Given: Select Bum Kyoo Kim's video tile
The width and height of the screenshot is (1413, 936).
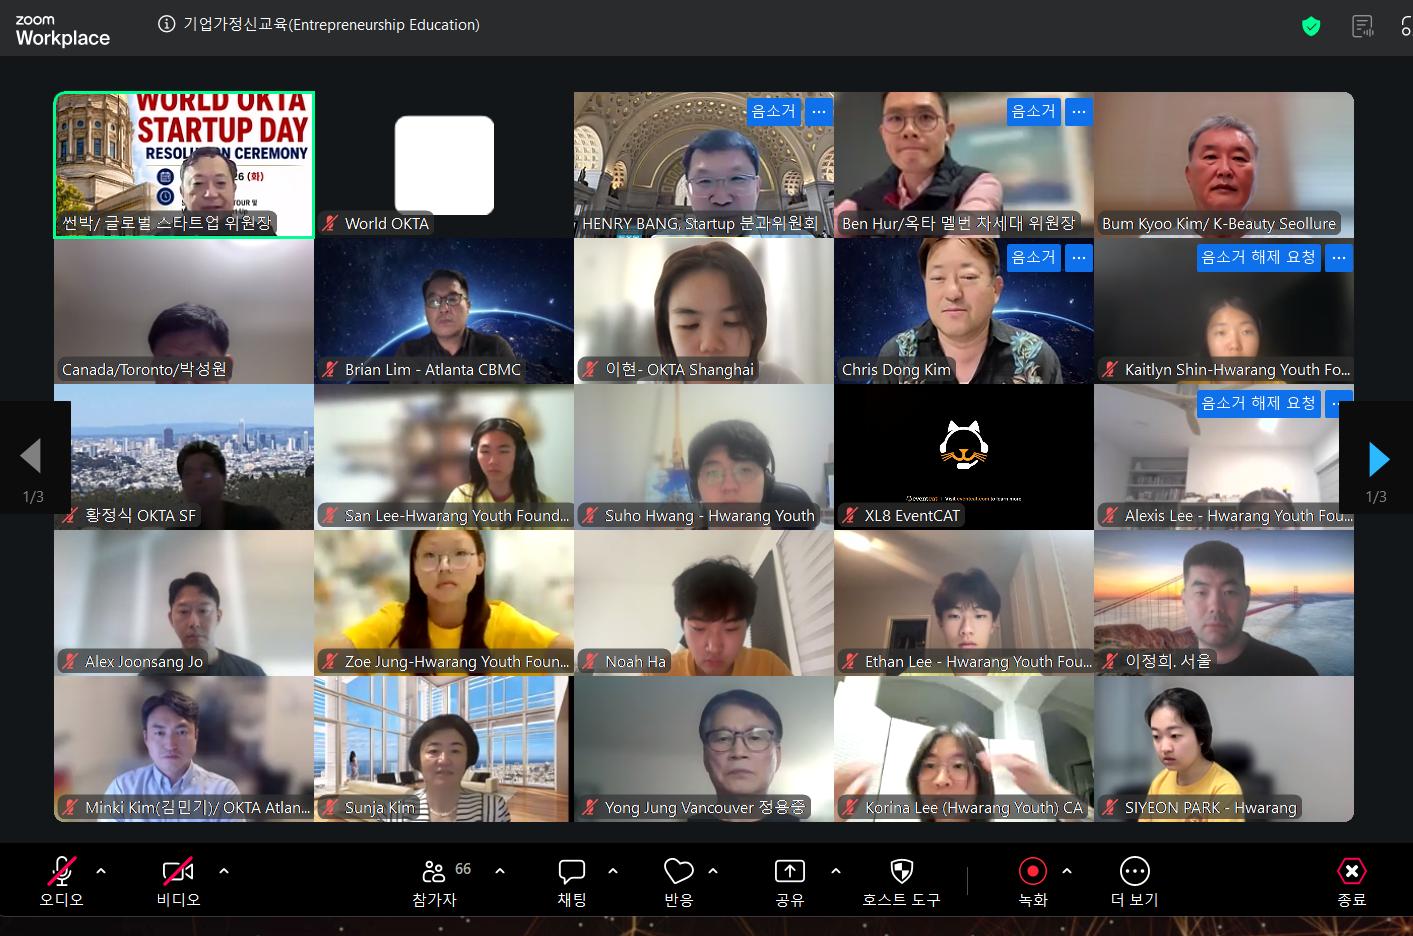Looking at the screenshot, I should pos(1224,165).
